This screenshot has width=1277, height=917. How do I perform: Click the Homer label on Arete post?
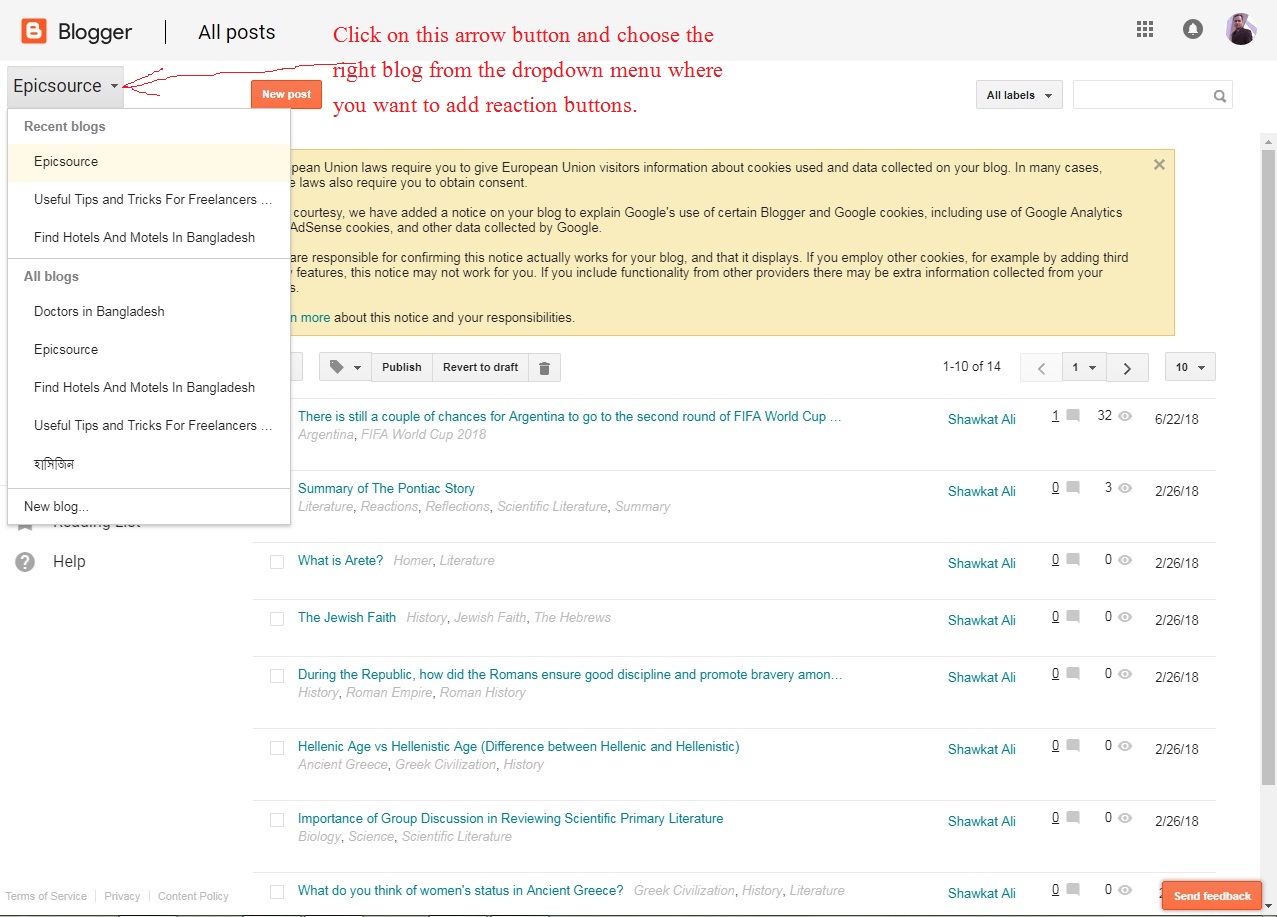(412, 560)
